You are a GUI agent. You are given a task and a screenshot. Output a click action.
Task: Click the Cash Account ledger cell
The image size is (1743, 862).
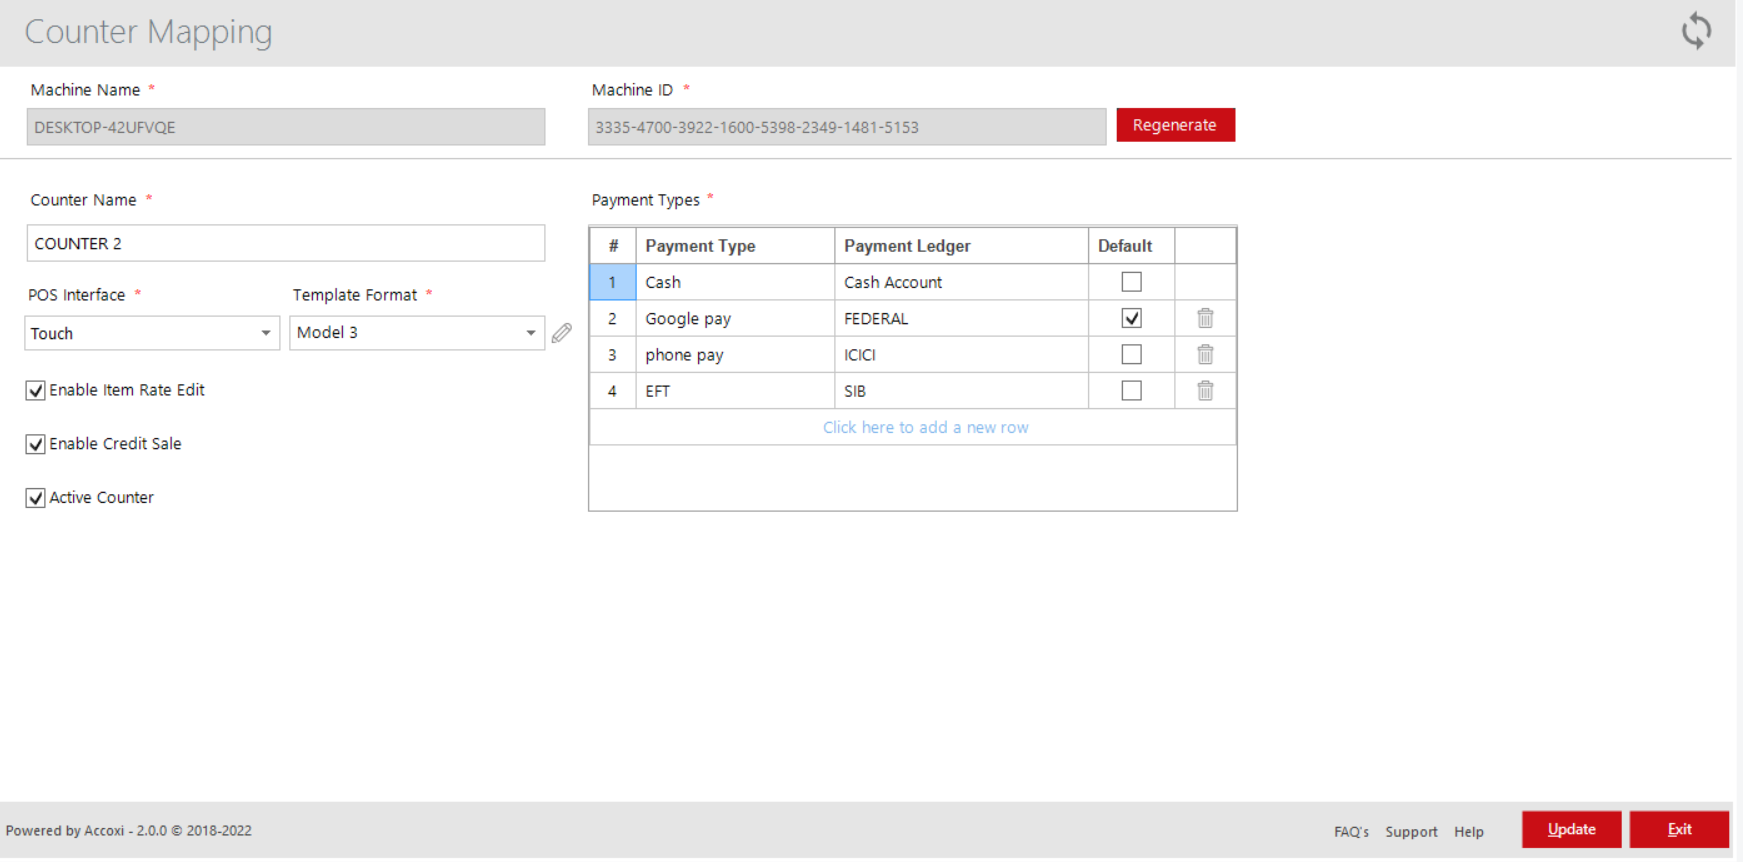coord(961,282)
